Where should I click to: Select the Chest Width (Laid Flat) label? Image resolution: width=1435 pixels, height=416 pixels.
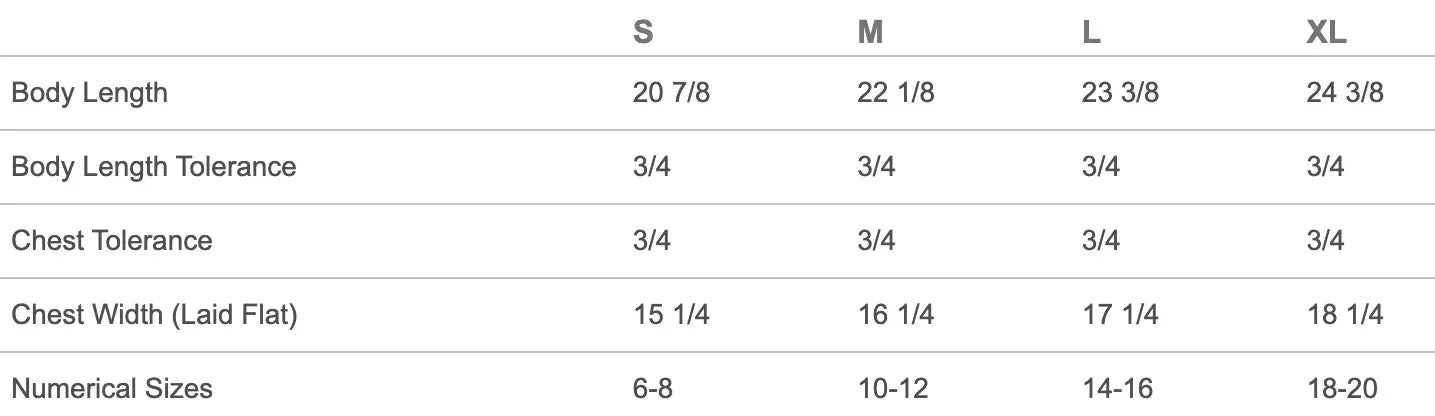(154, 315)
